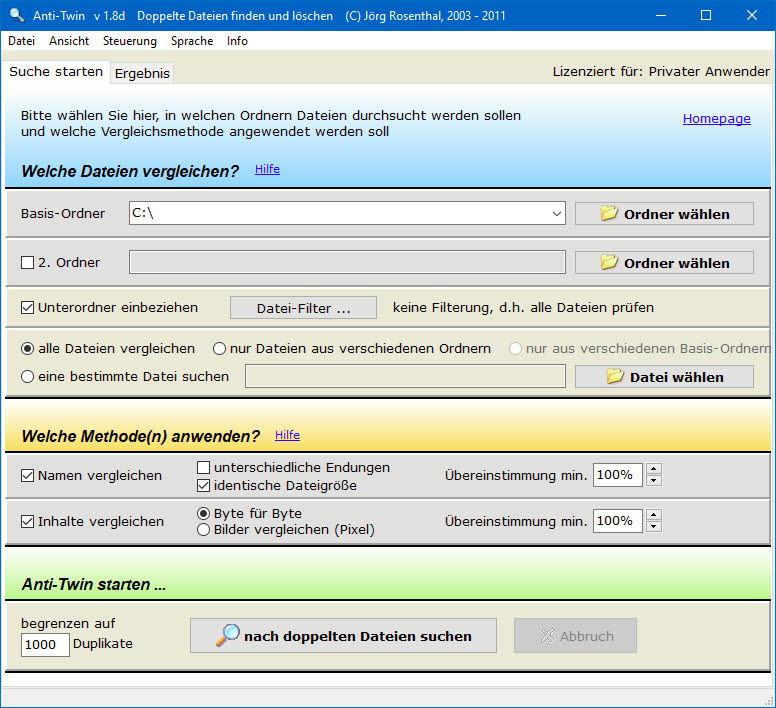Open the Sprache menu
Viewport: 776px width, 708px height.
point(192,41)
